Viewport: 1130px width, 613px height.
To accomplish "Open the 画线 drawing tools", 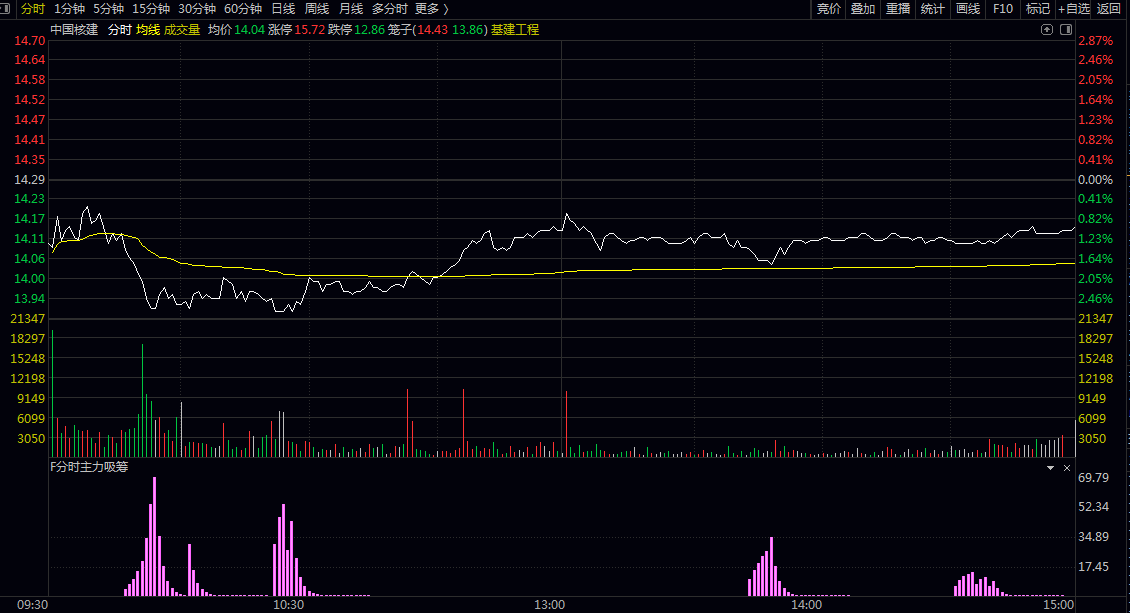I will [968, 9].
